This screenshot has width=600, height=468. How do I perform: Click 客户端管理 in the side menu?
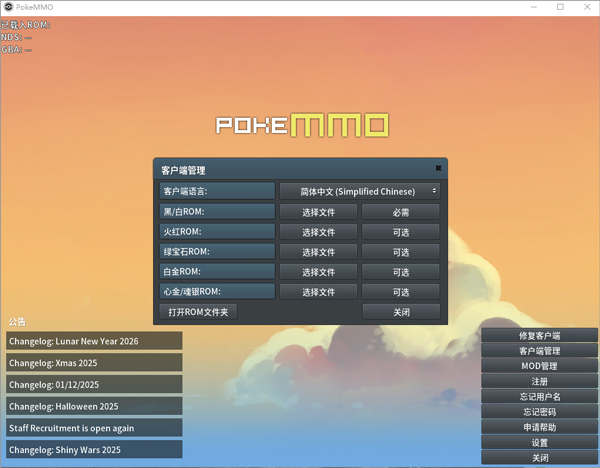pyautogui.click(x=539, y=351)
